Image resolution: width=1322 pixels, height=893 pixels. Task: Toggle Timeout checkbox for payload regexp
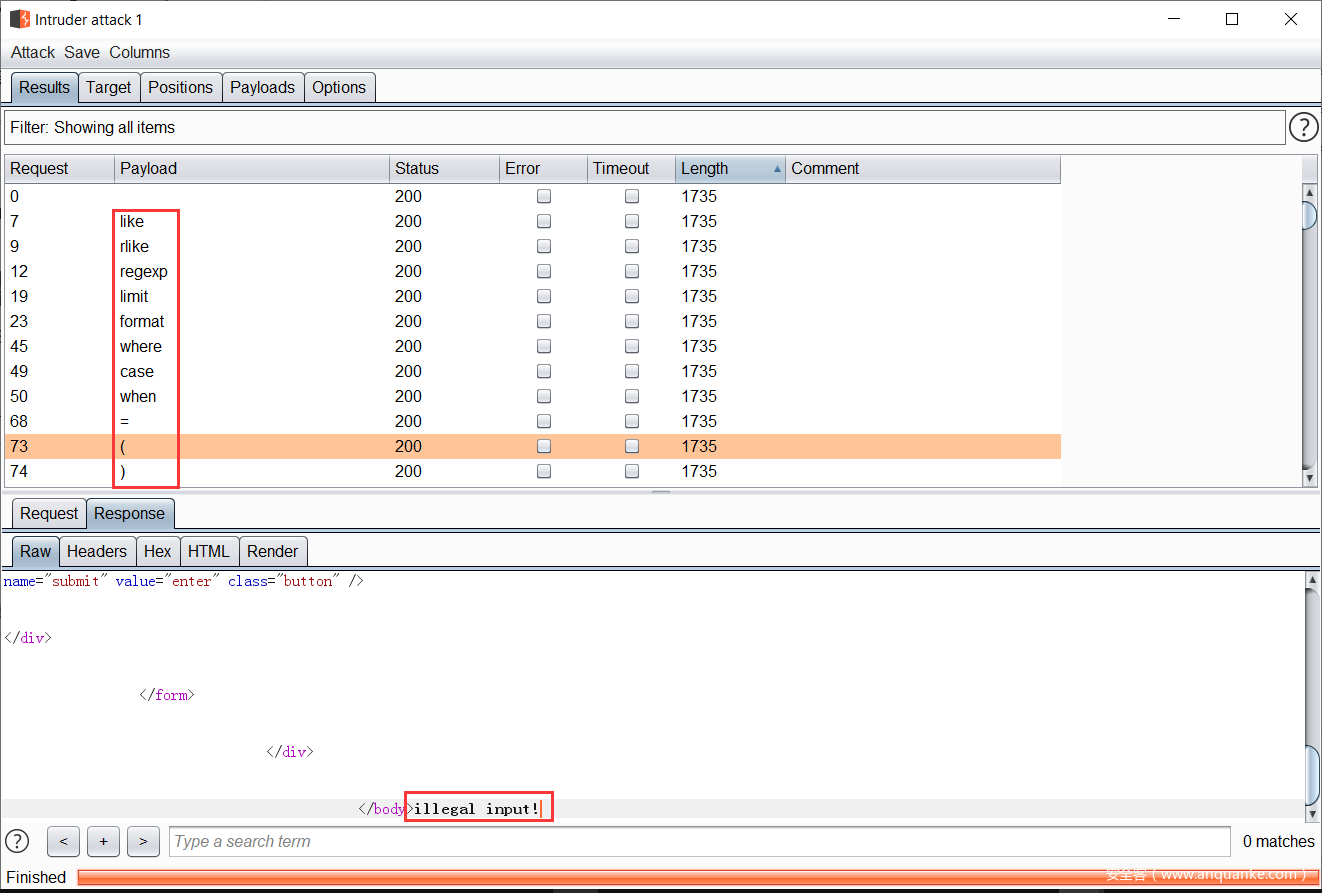point(632,271)
